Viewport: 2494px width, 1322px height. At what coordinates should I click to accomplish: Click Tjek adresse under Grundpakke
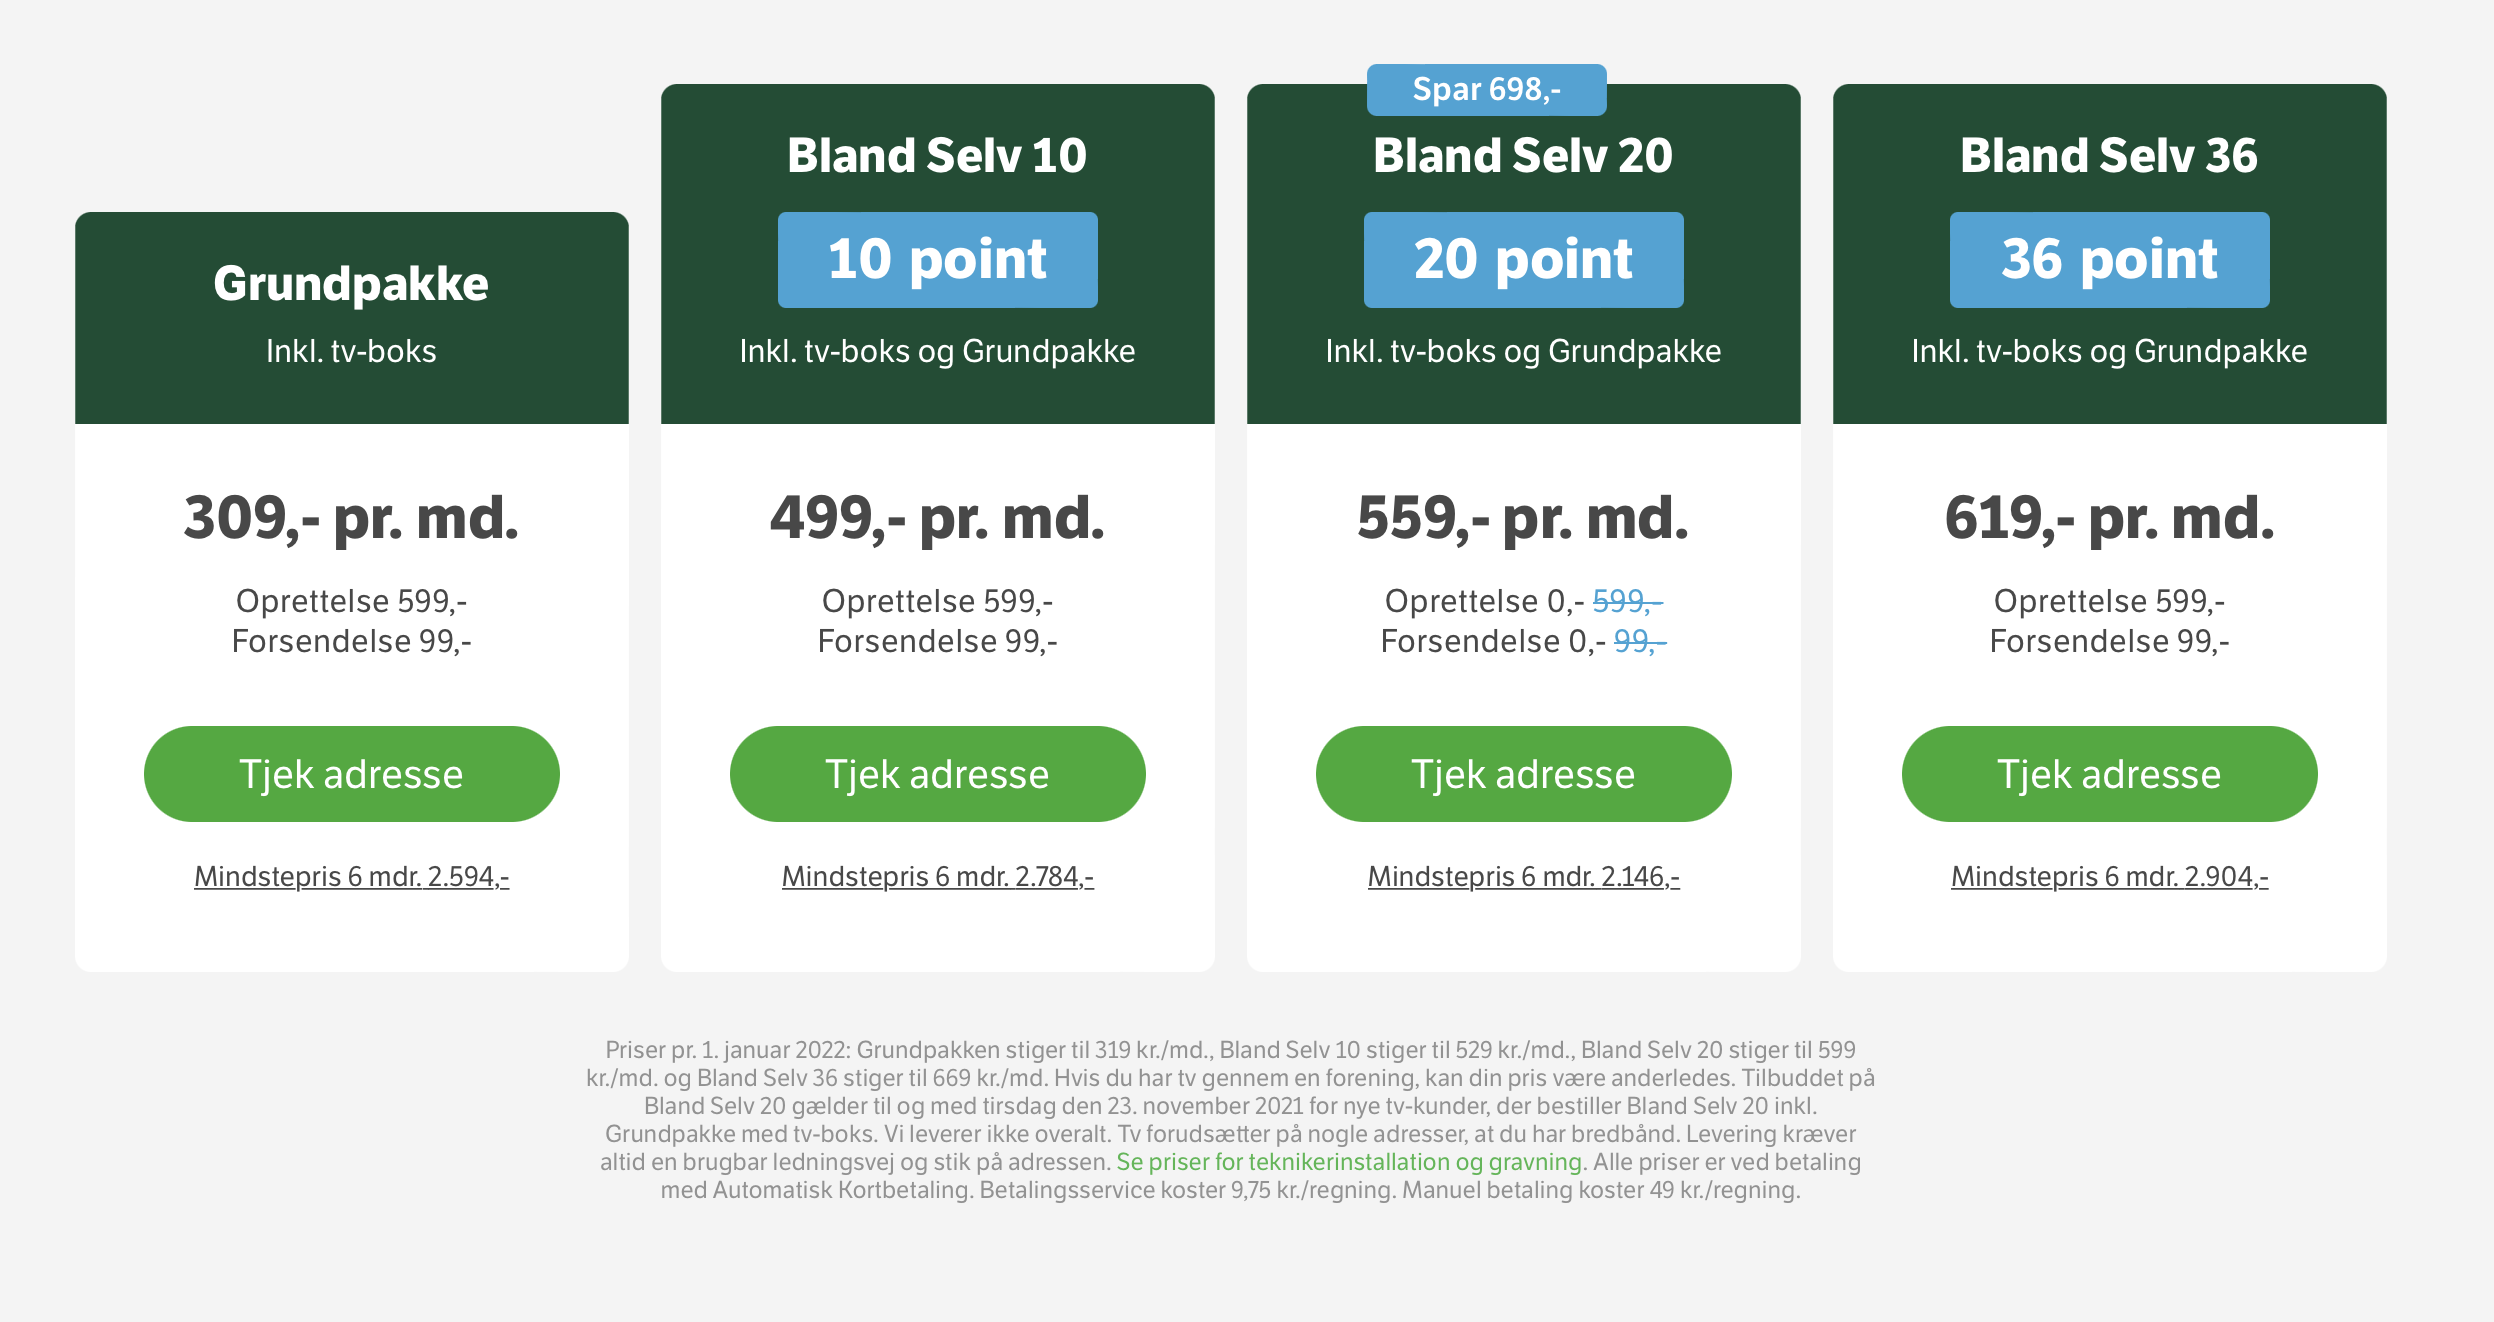click(351, 774)
